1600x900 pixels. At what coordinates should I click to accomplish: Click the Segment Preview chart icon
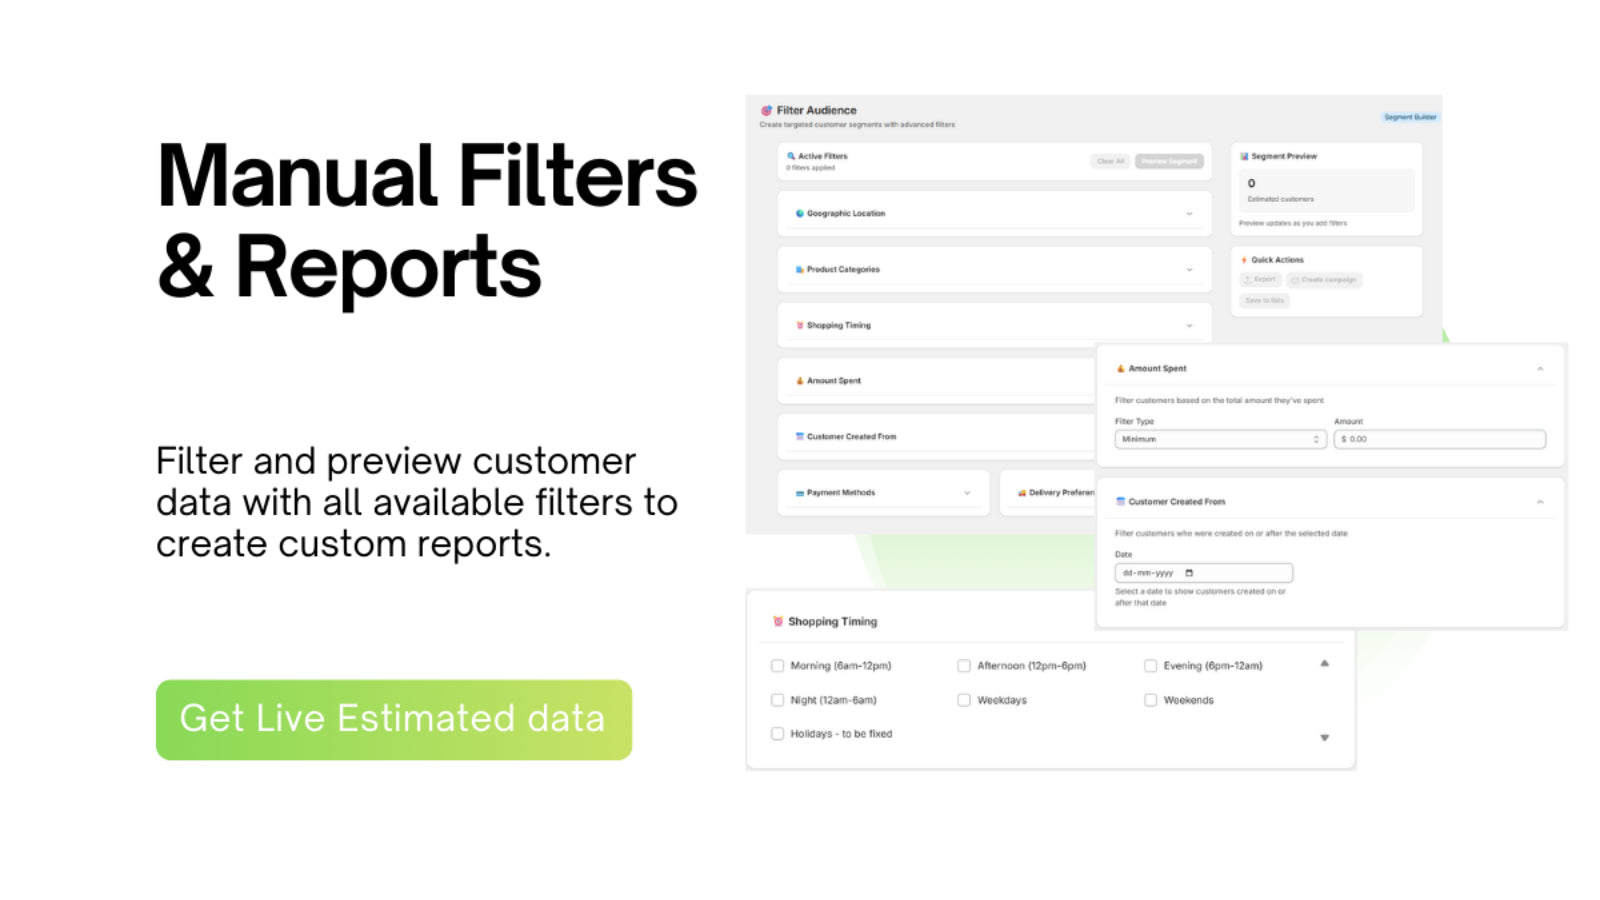pos(1243,156)
